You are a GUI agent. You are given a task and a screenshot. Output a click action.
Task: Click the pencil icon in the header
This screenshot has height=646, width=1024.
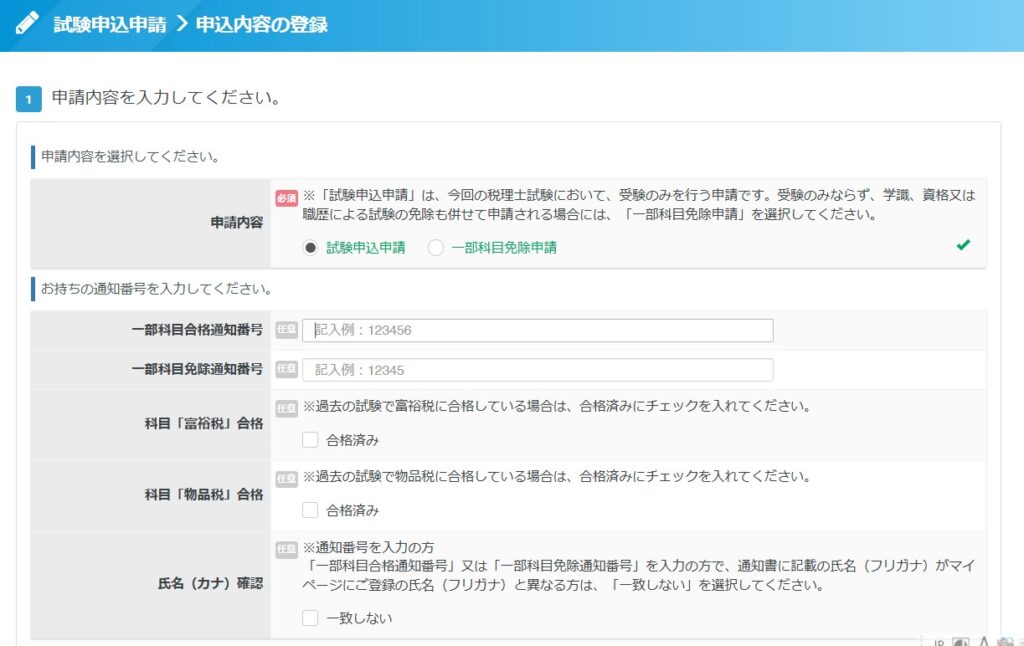pyautogui.click(x=28, y=24)
